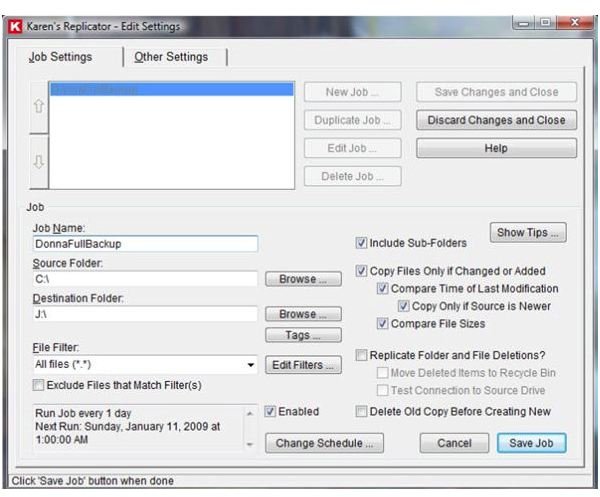Click the 'Run Job every 1 day' text
The height and width of the screenshot is (497, 600).
pos(83,414)
